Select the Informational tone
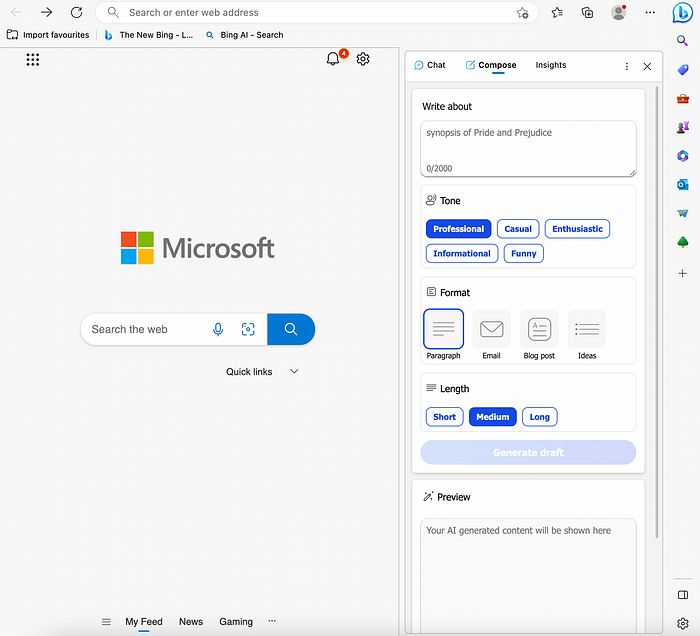Screen dimensions: 700x636 pyautogui.click(x=462, y=254)
